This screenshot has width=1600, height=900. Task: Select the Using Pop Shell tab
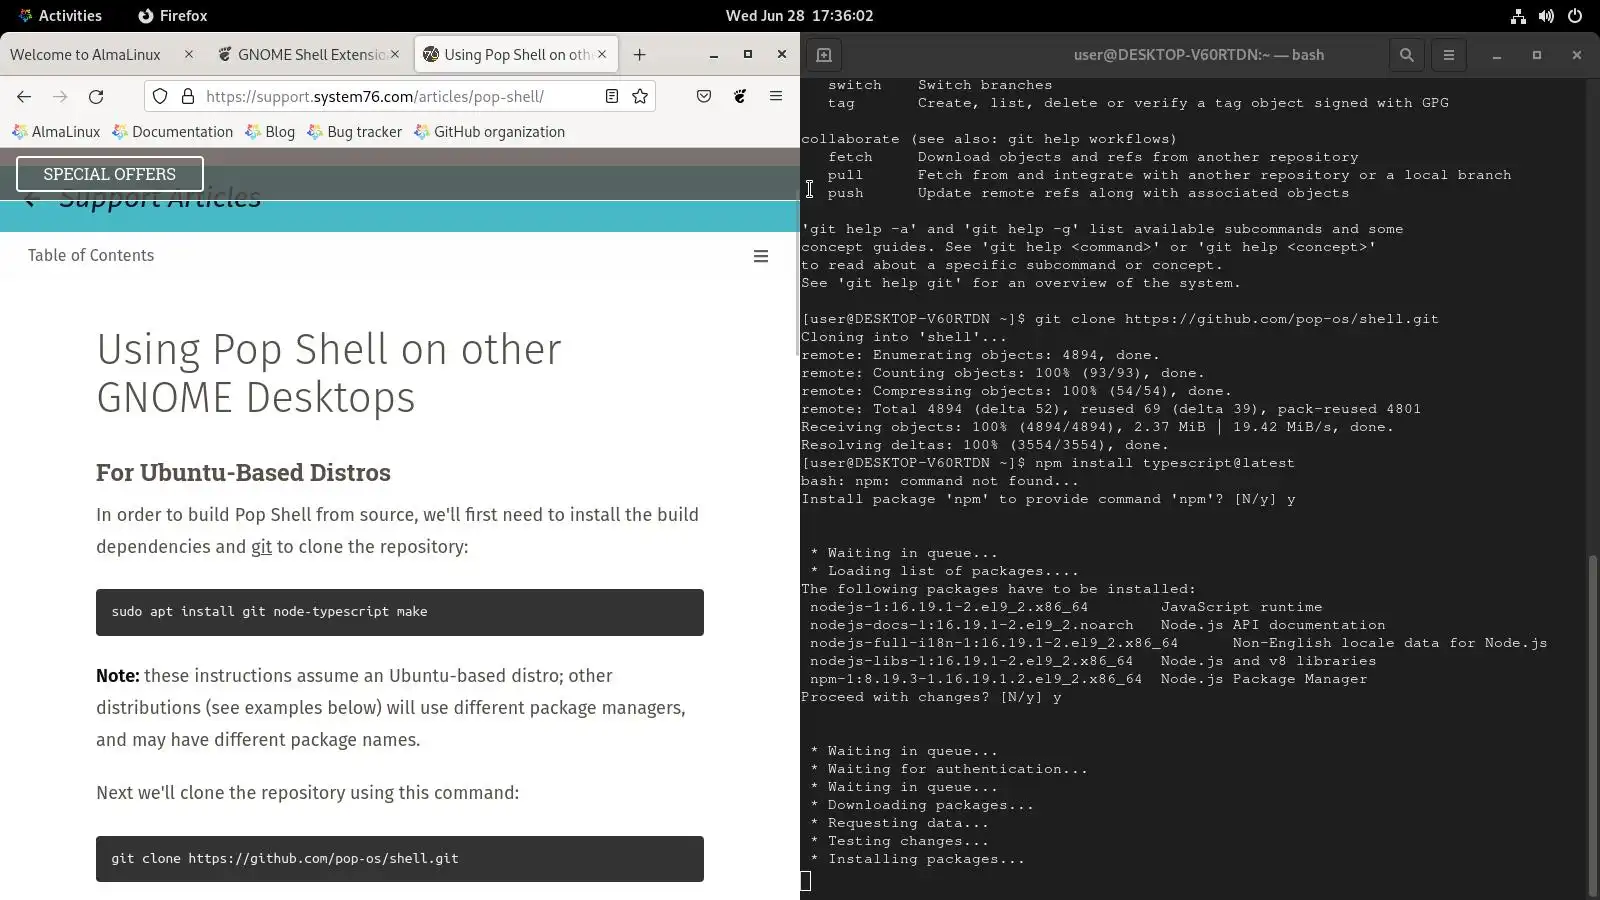point(517,55)
